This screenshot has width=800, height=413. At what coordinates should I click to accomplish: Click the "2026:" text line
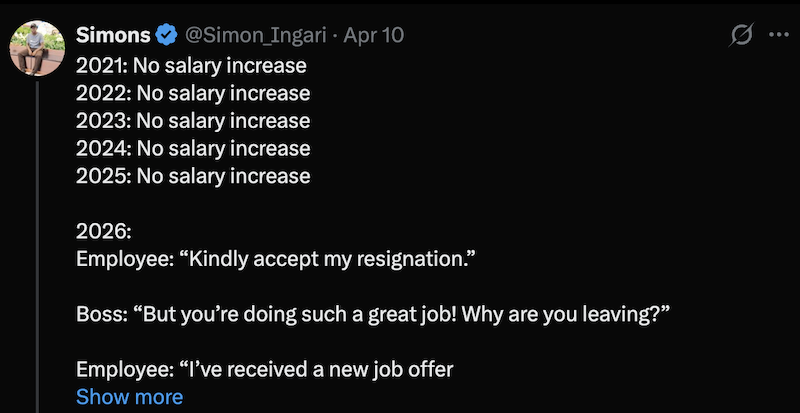[104, 231]
